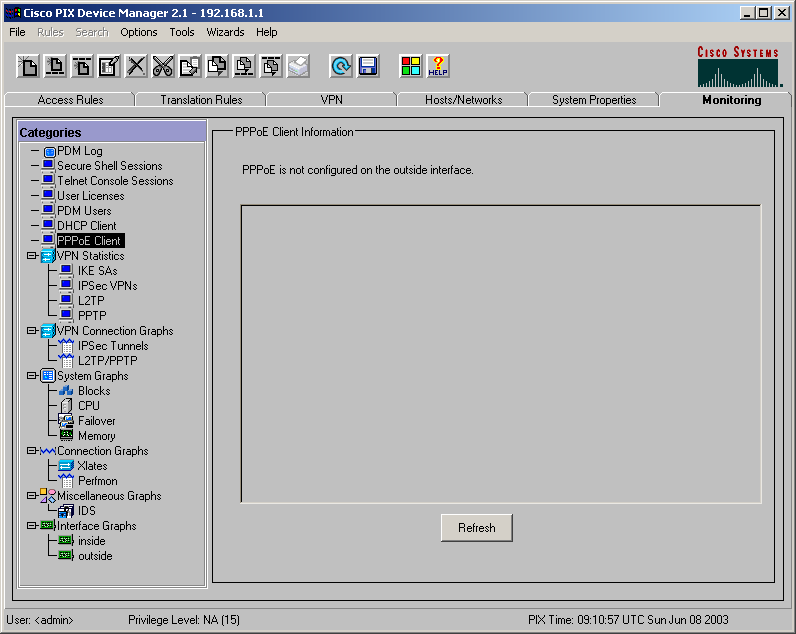Open the Help menu
This screenshot has height=634, width=796.
[267, 32]
